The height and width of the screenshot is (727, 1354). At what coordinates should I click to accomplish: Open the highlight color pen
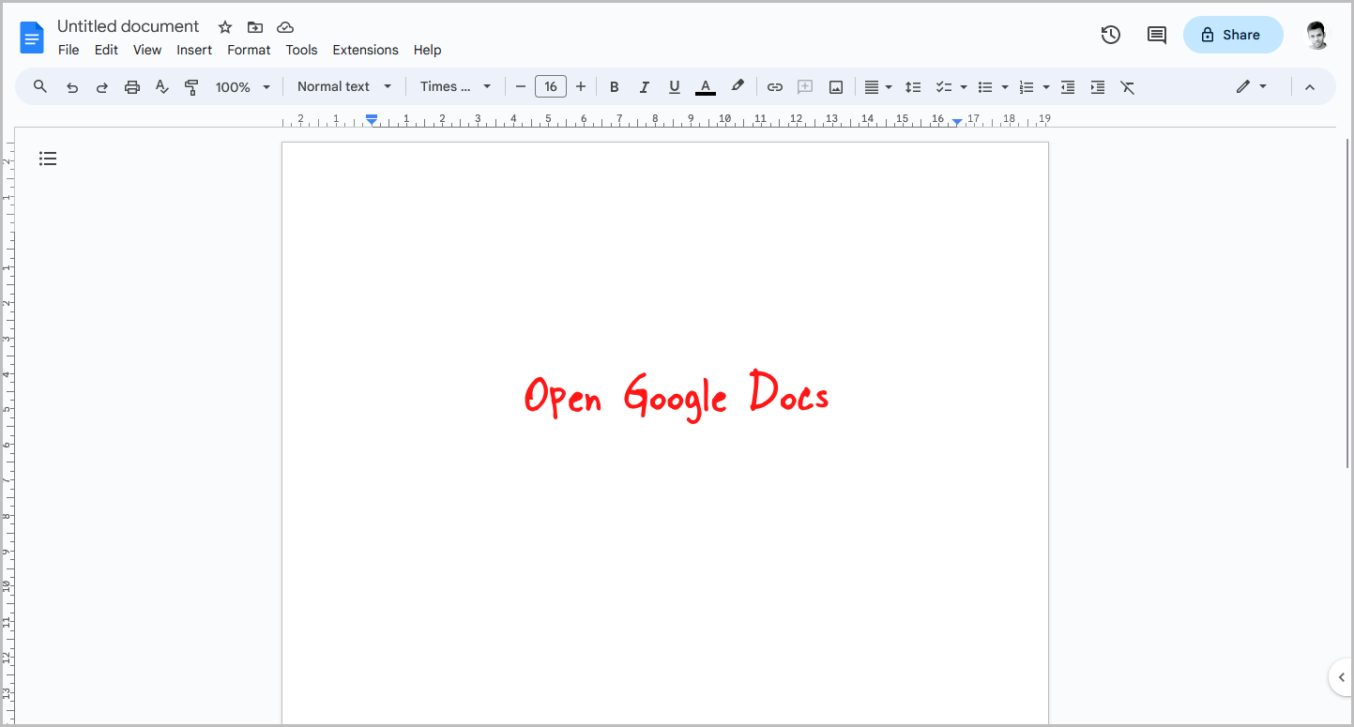click(737, 87)
